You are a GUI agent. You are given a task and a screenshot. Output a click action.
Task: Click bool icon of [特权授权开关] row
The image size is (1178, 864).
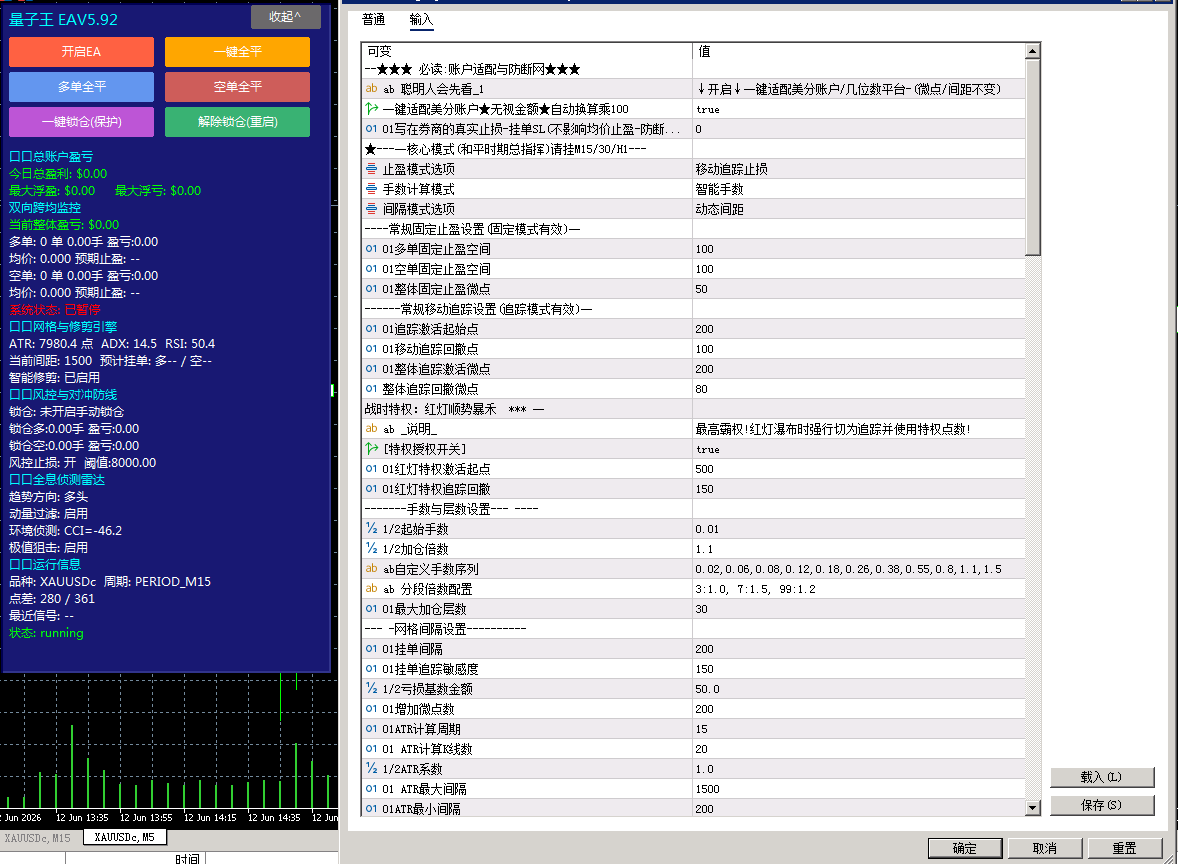(x=371, y=449)
